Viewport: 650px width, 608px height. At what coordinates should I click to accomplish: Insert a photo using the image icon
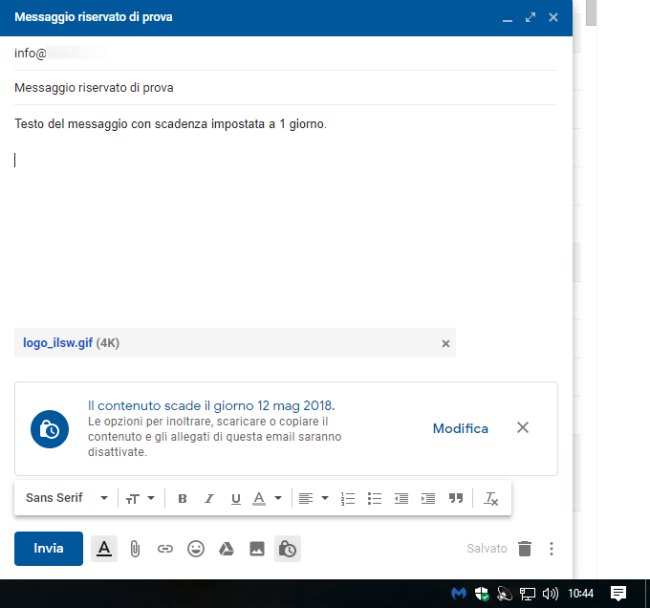point(257,549)
